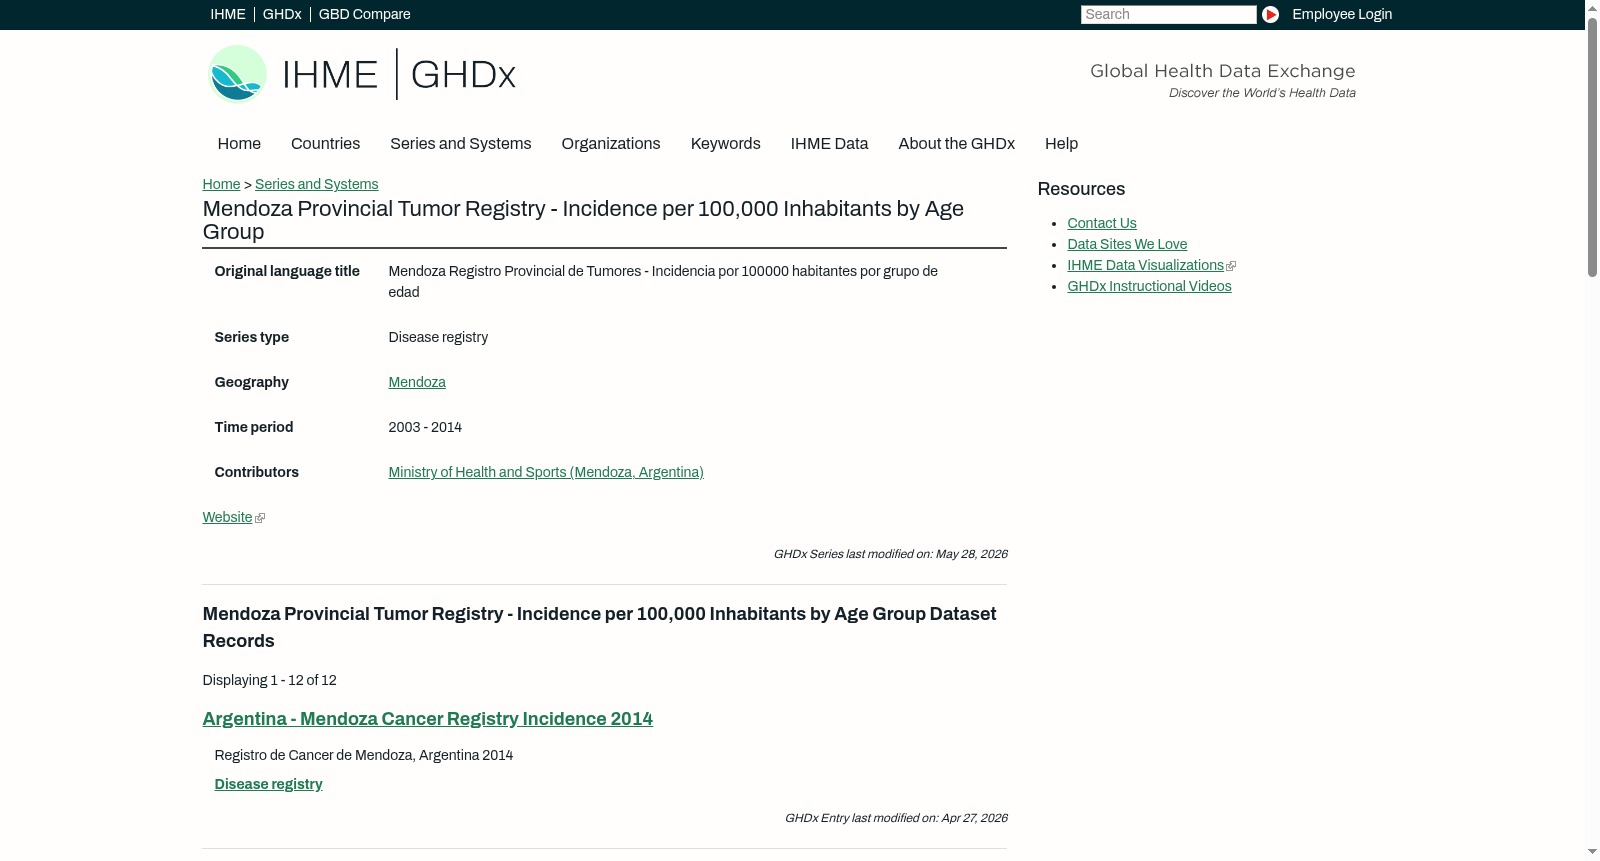Click the IHME leaf logo icon
The width and height of the screenshot is (1600, 861).
pos(237,74)
